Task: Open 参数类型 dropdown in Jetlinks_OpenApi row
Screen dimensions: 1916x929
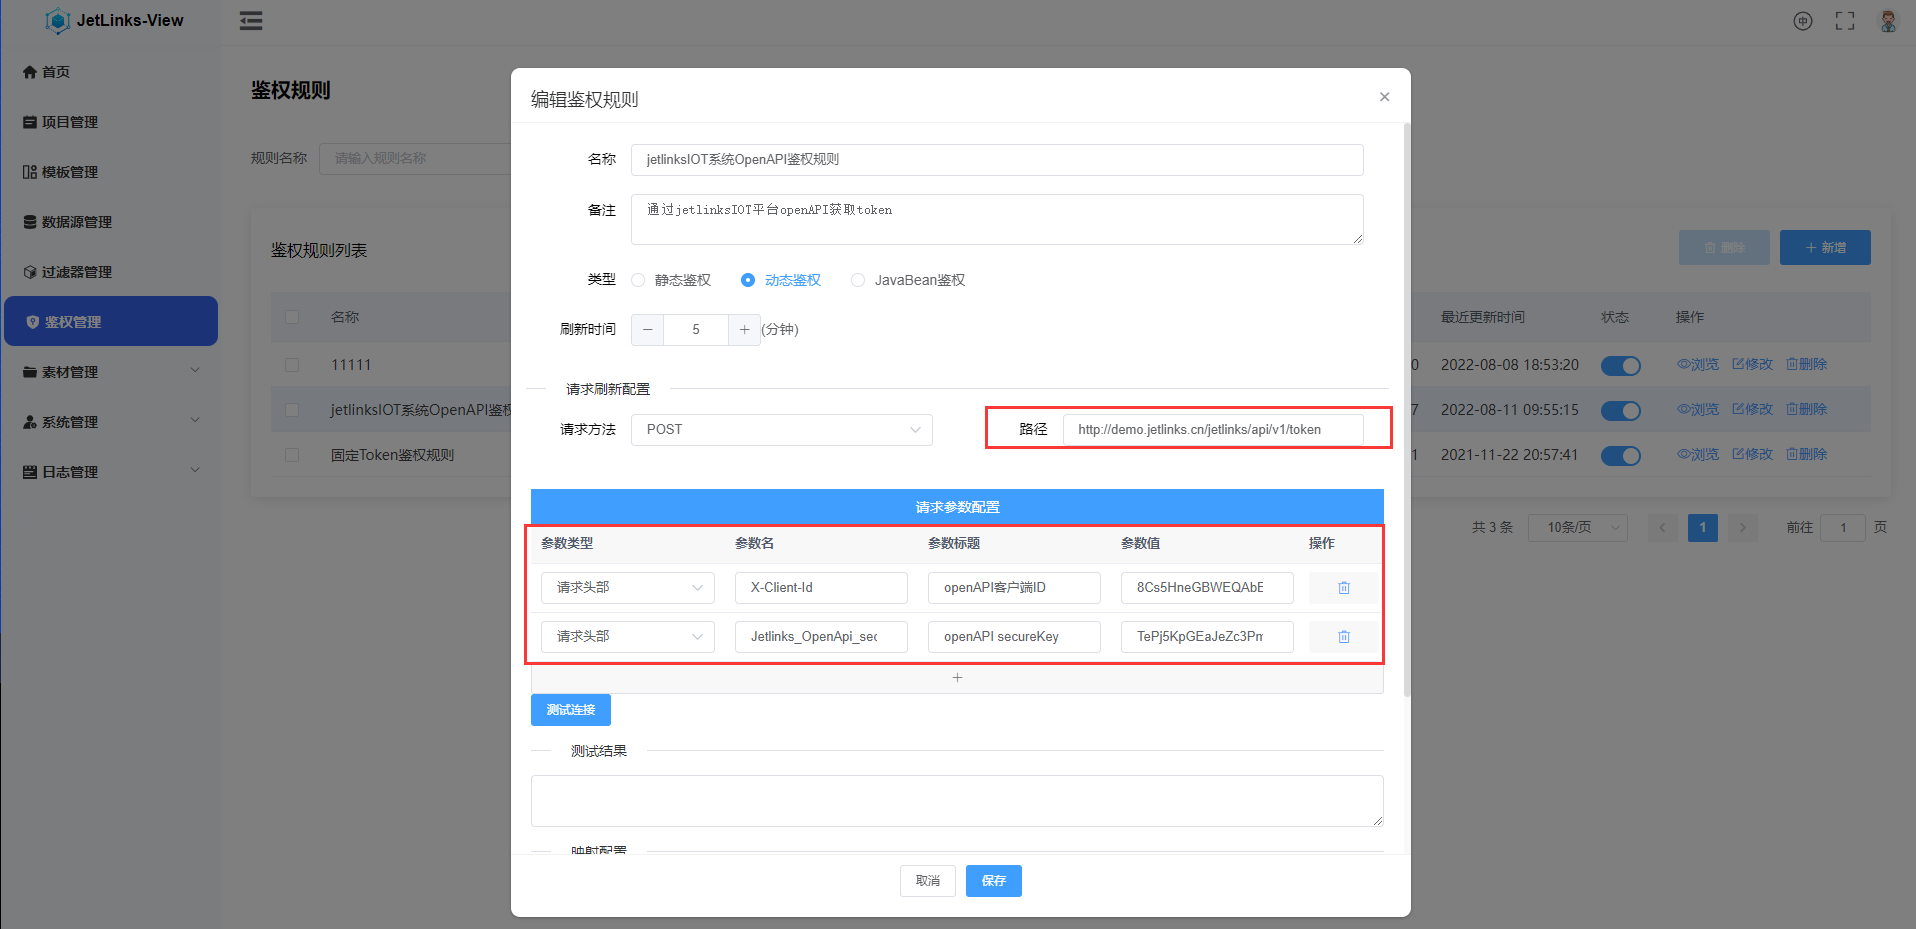Action: tap(628, 637)
